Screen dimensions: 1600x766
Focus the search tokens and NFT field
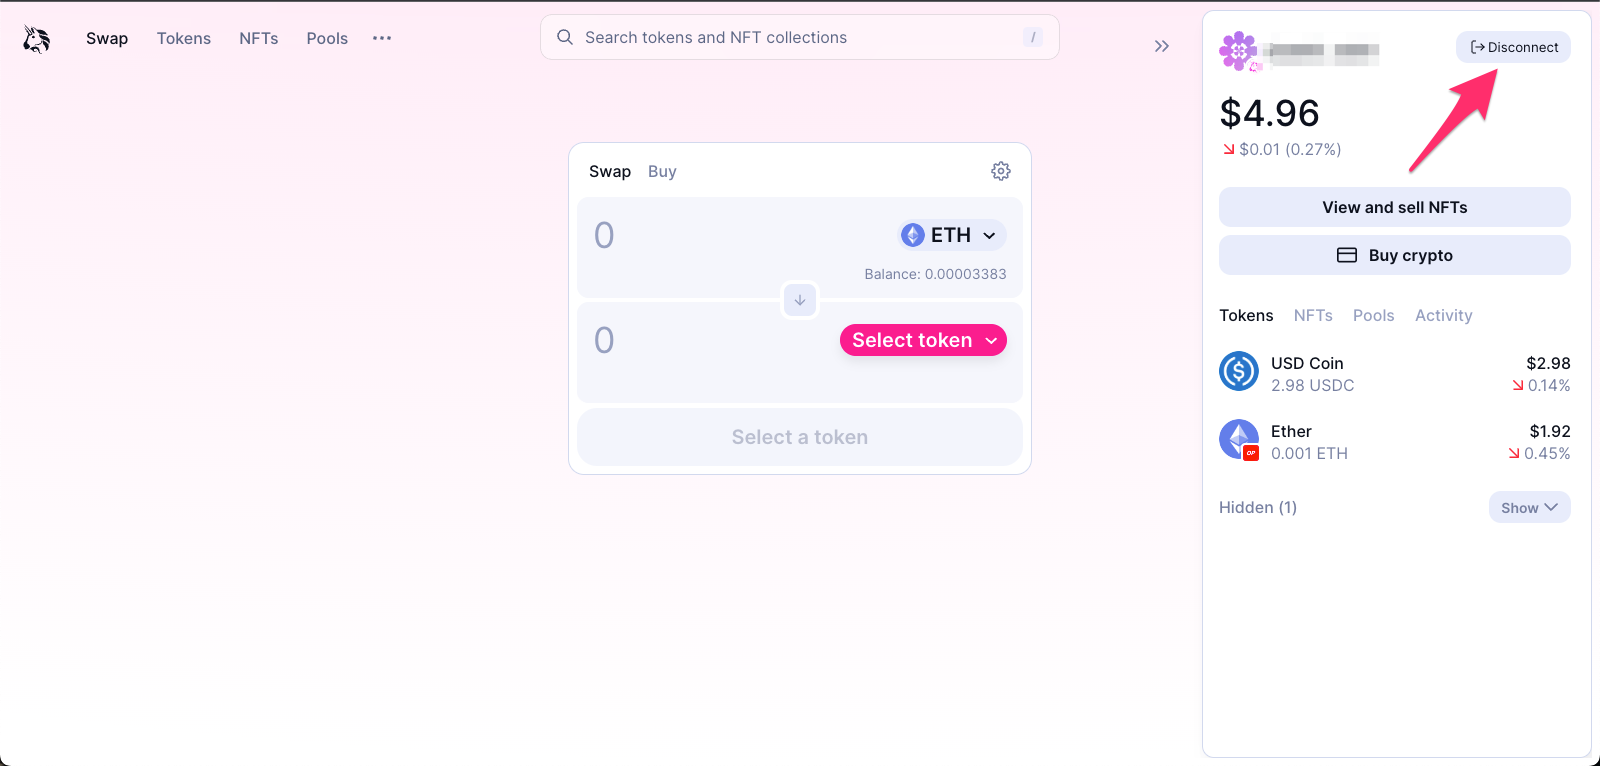pos(800,37)
